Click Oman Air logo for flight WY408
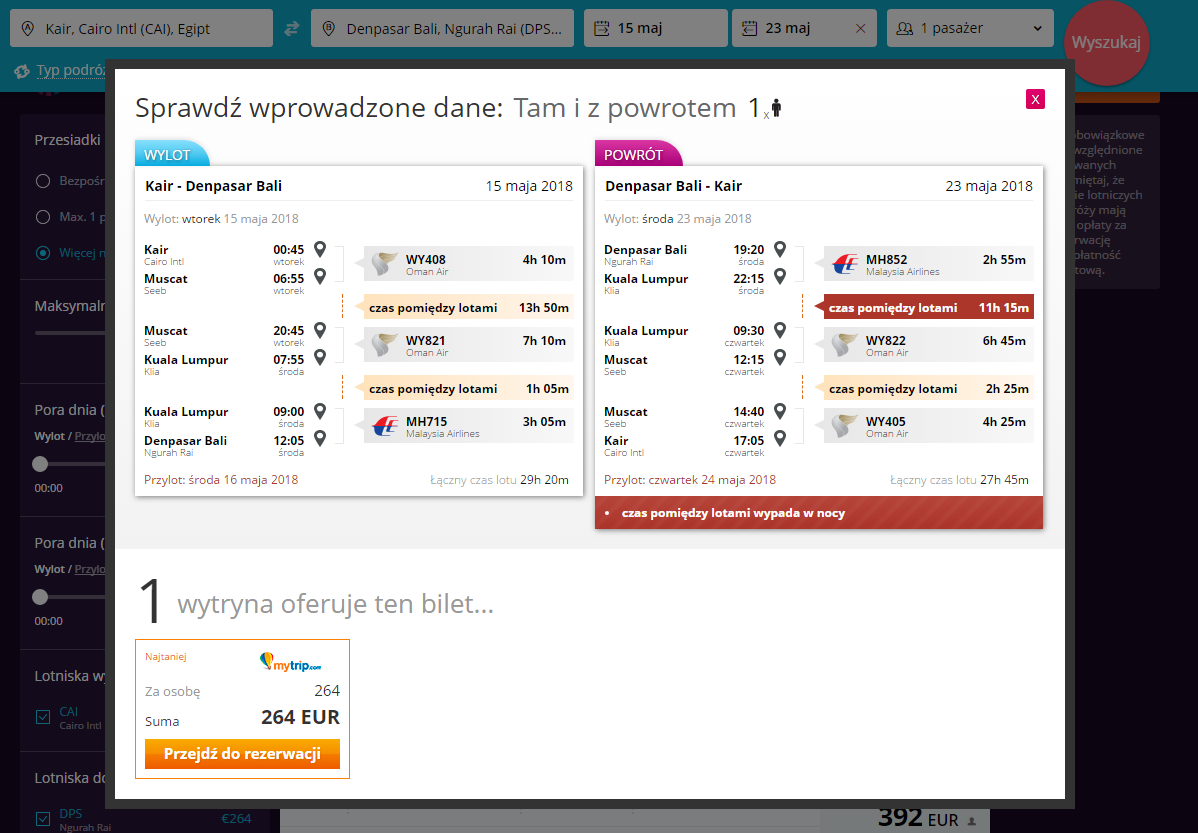 tap(384, 264)
